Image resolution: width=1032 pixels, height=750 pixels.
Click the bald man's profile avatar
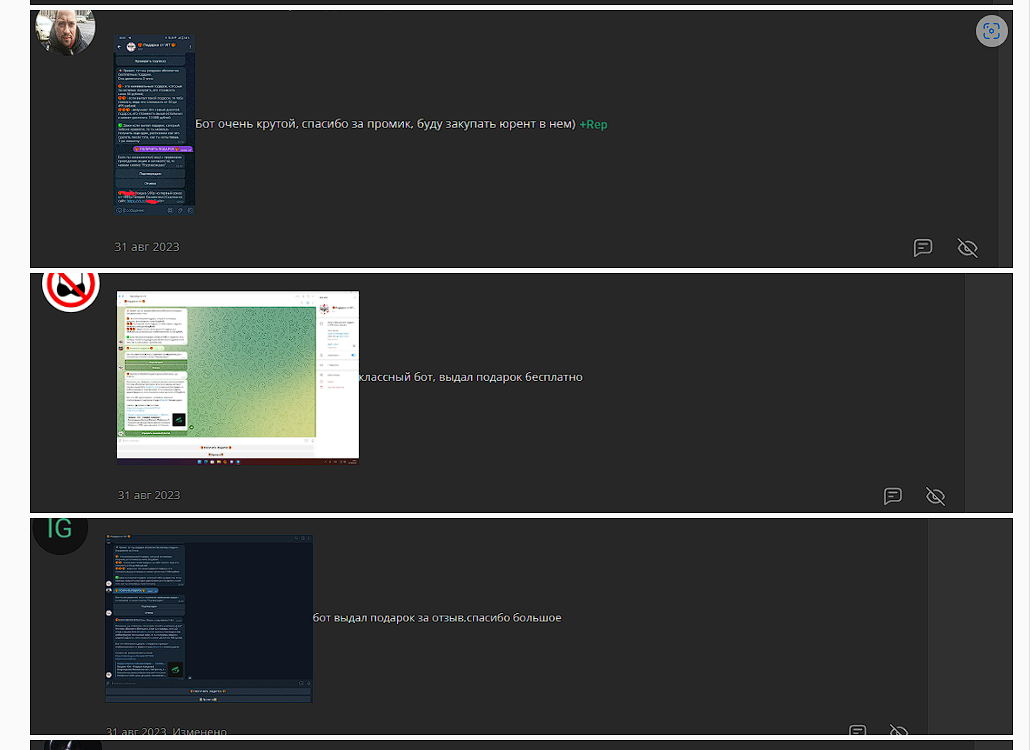click(x=65, y=32)
